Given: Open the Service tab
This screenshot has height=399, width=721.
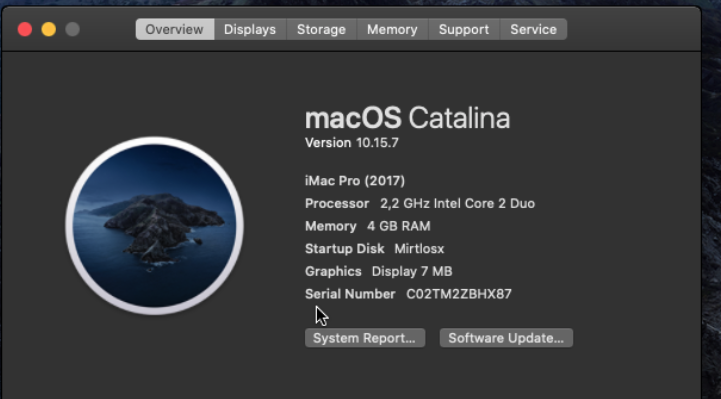Looking at the screenshot, I should [533, 29].
